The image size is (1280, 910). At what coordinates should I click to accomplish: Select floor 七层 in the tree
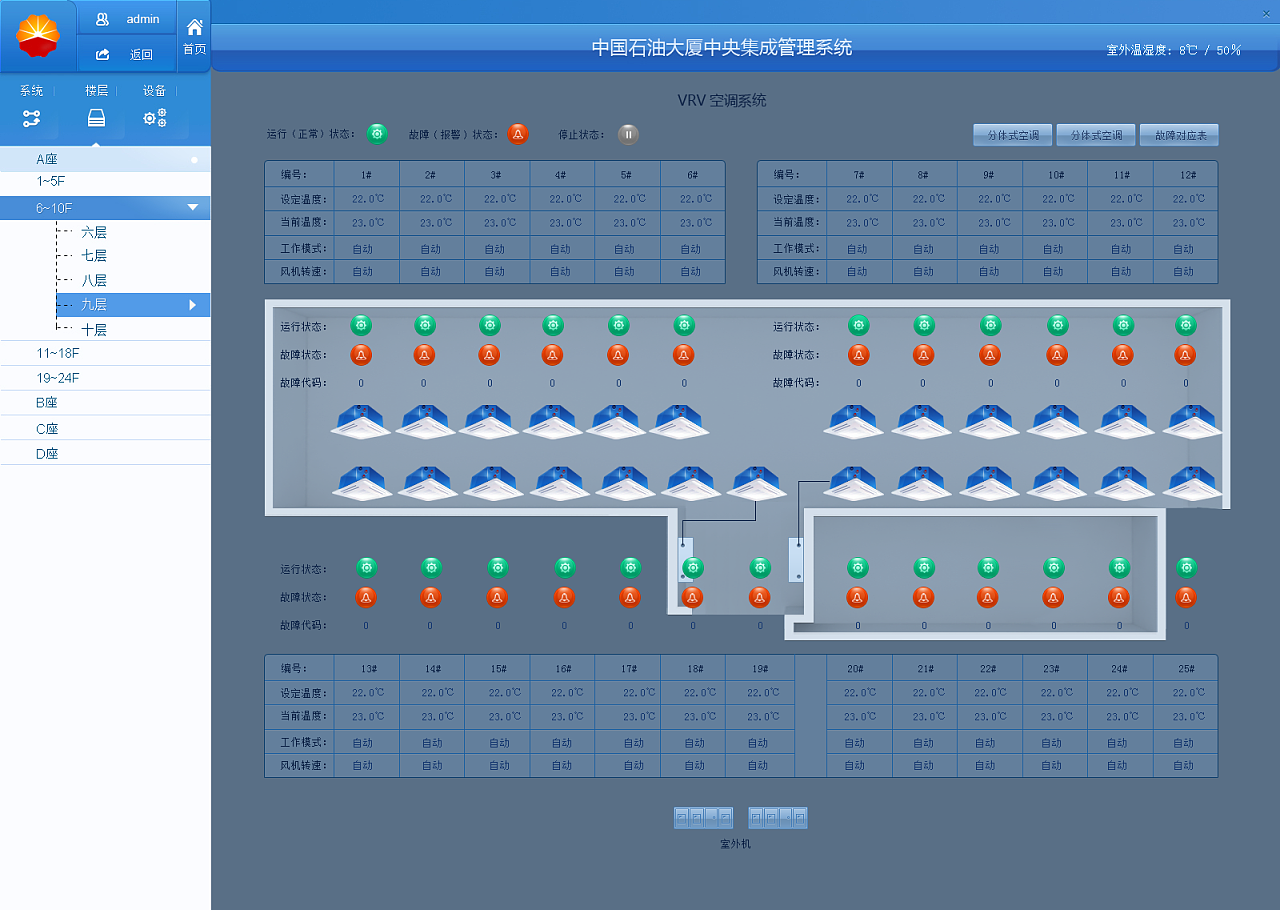(94, 256)
